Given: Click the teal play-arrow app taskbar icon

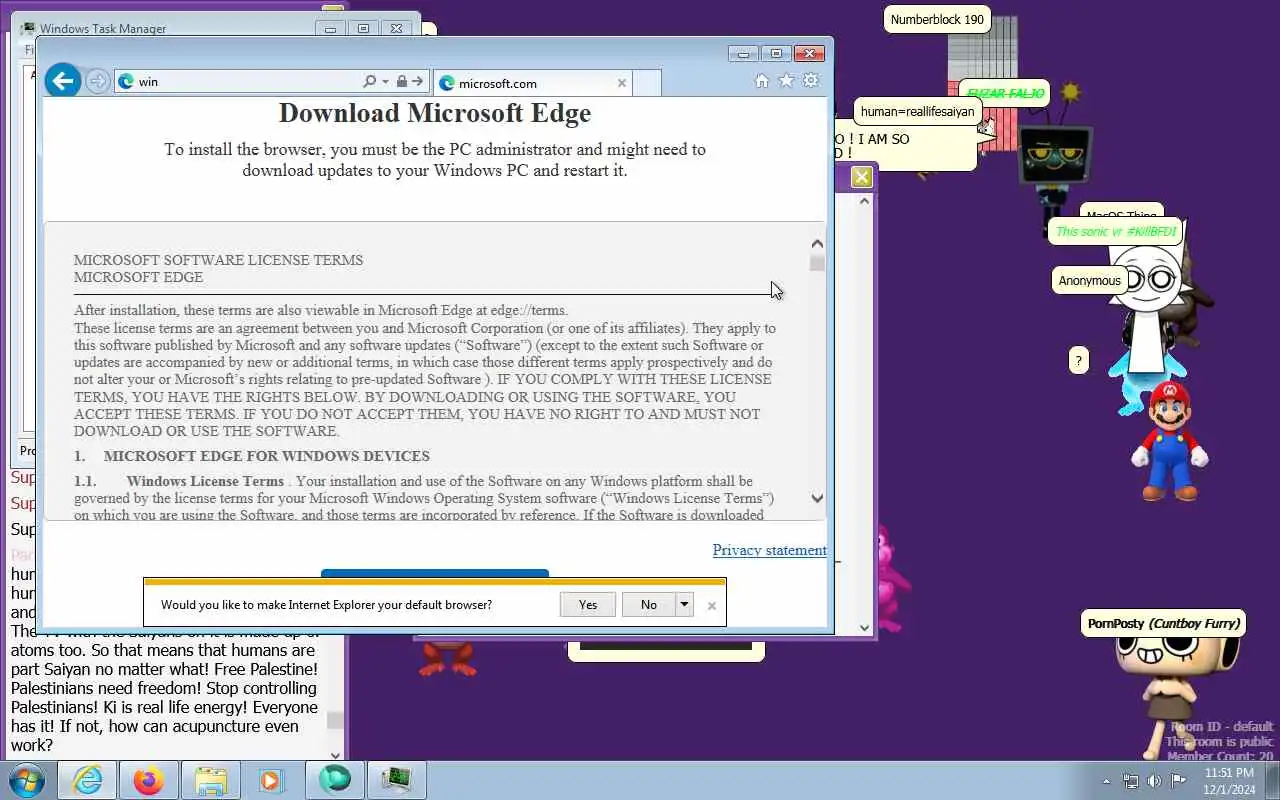Looking at the screenshot, I should [335, 780].
